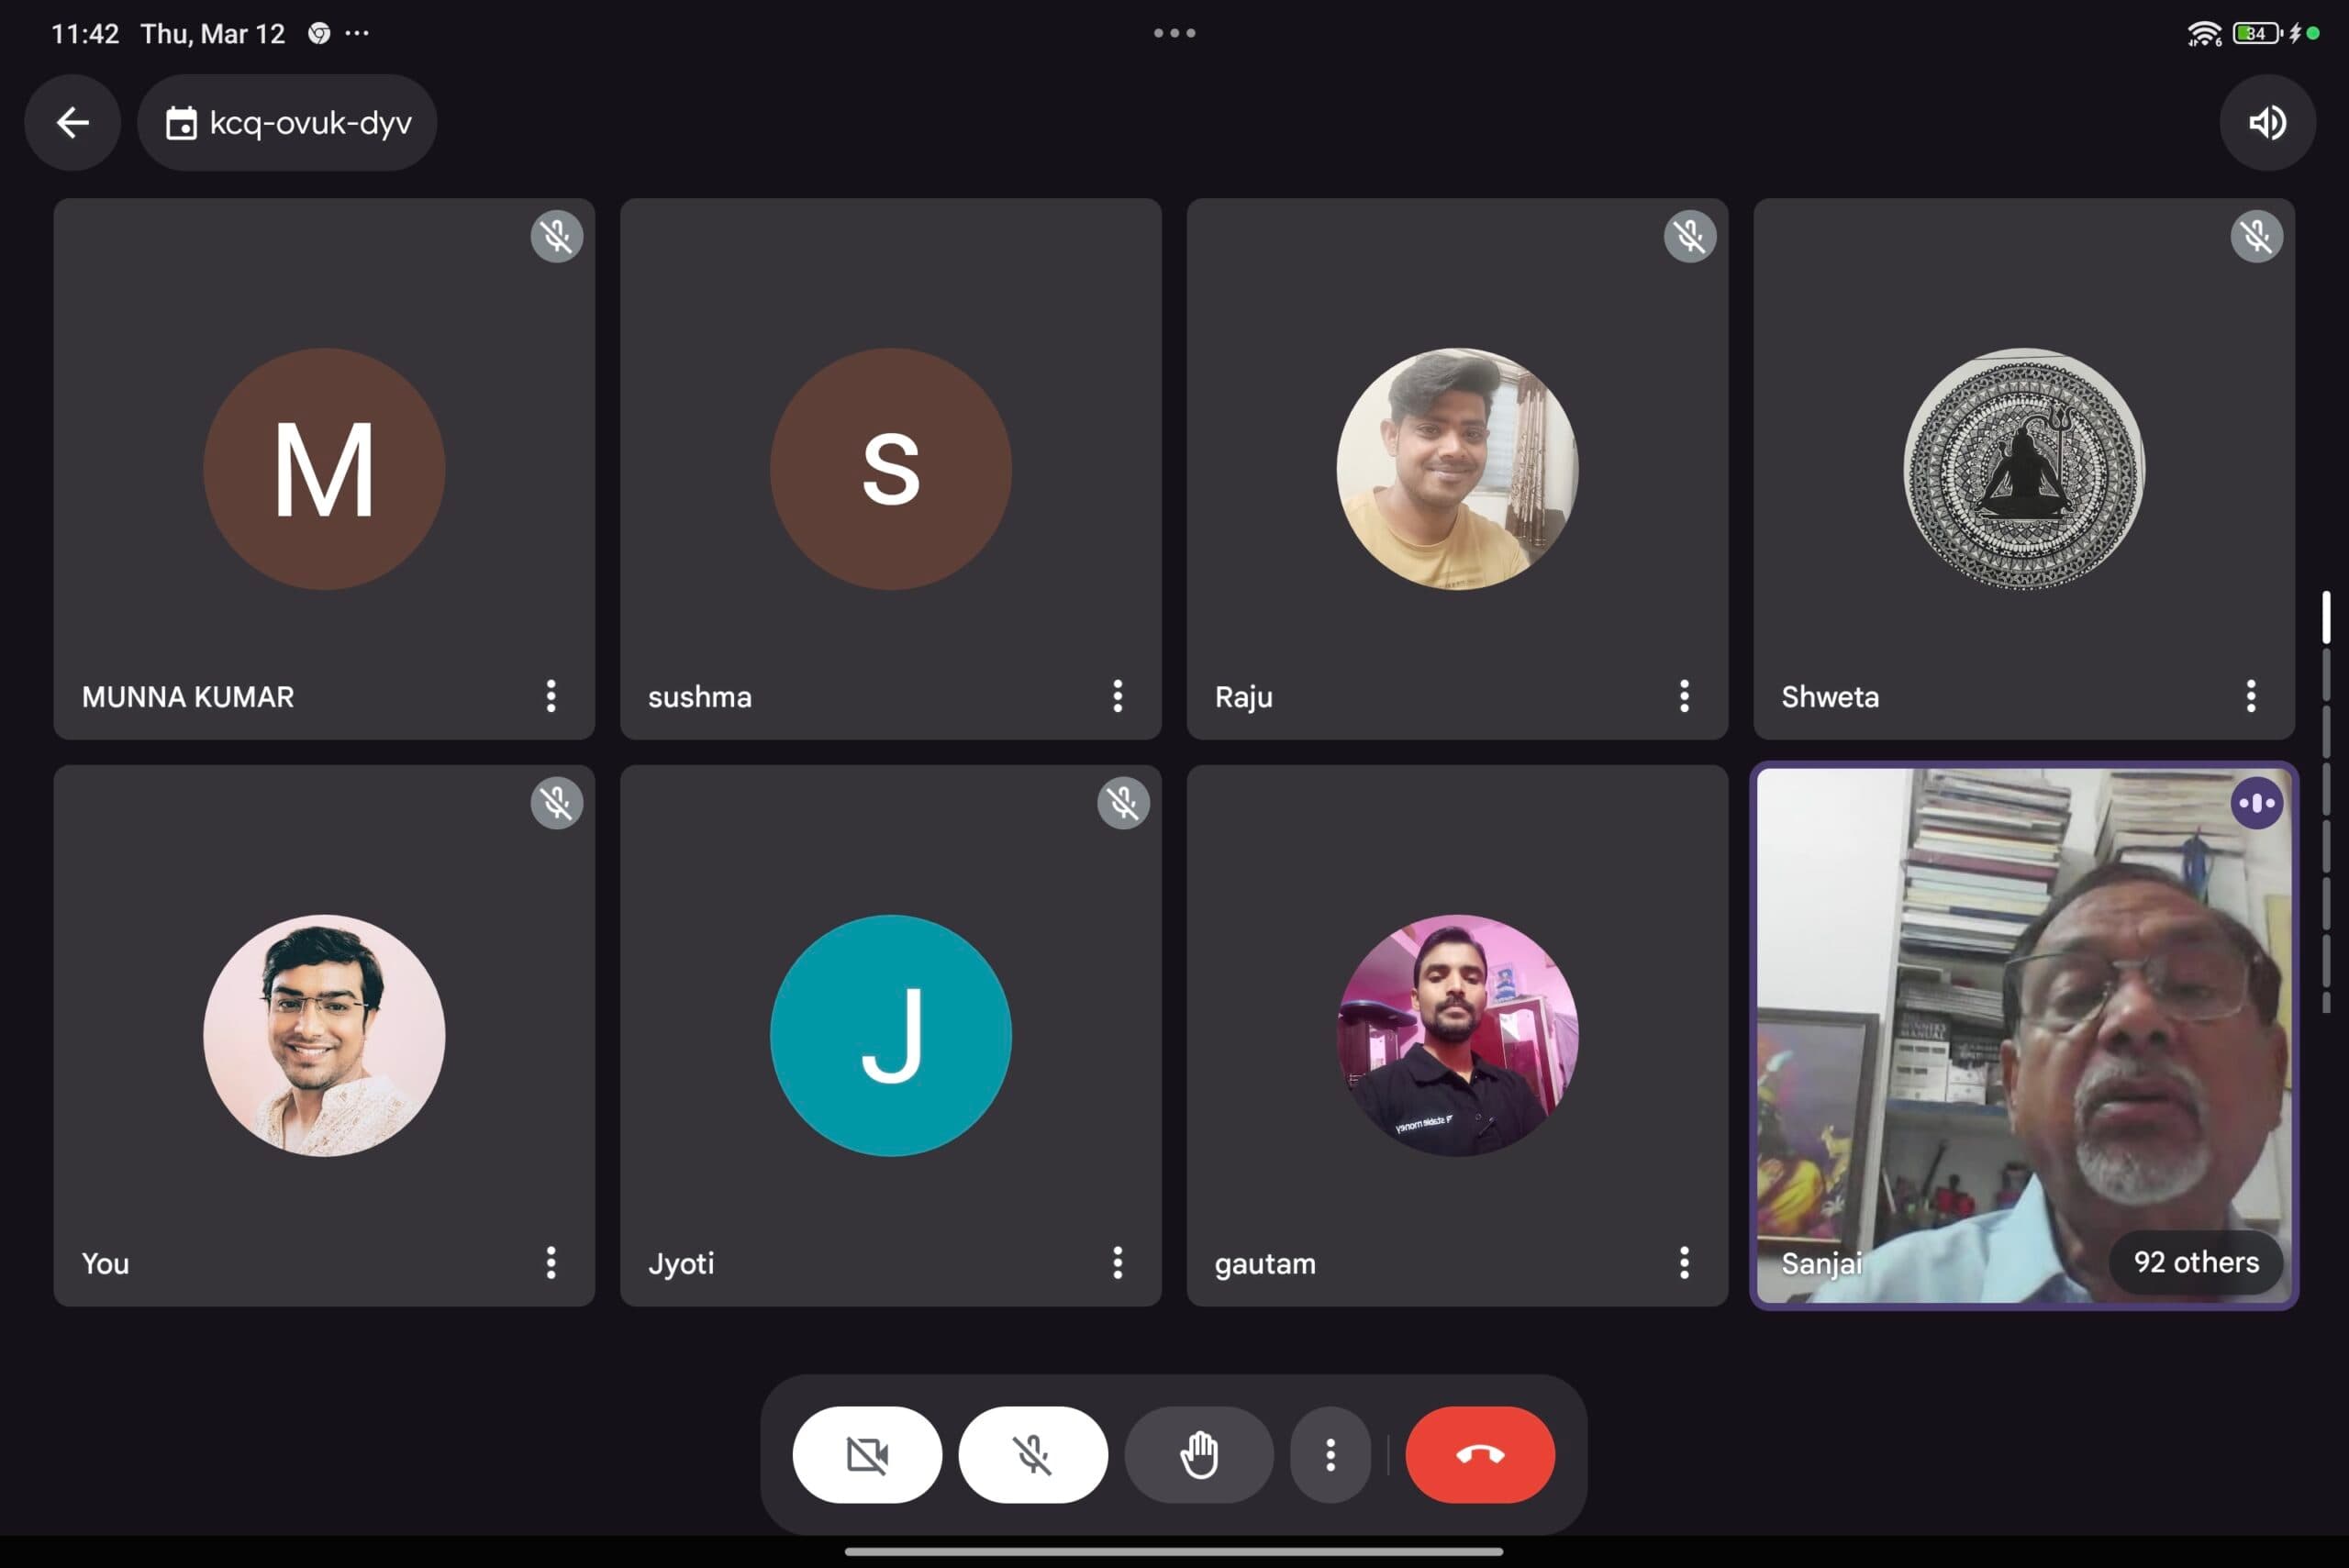This screenshot has height=1568, width=2349.
Task: Turn on camera from bottom bar
Action: (866, 1454)
